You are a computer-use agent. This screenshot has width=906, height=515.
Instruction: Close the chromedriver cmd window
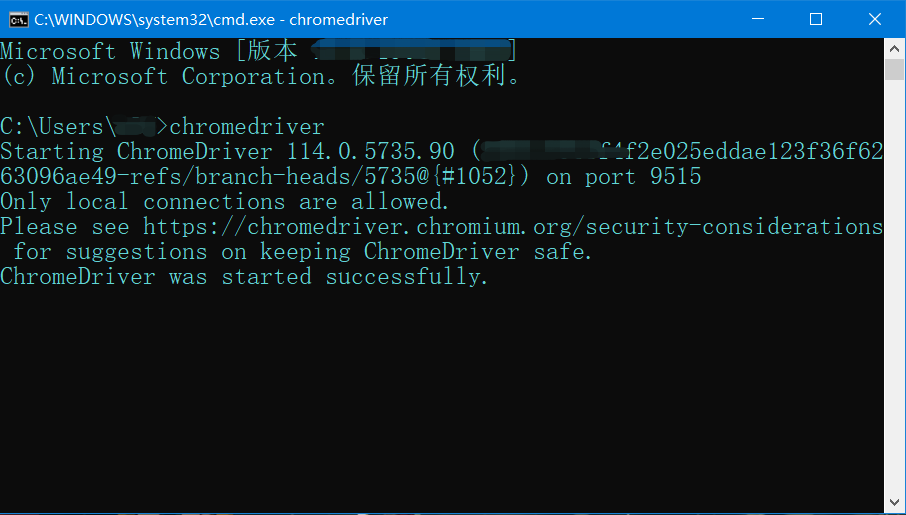(862, 19)
